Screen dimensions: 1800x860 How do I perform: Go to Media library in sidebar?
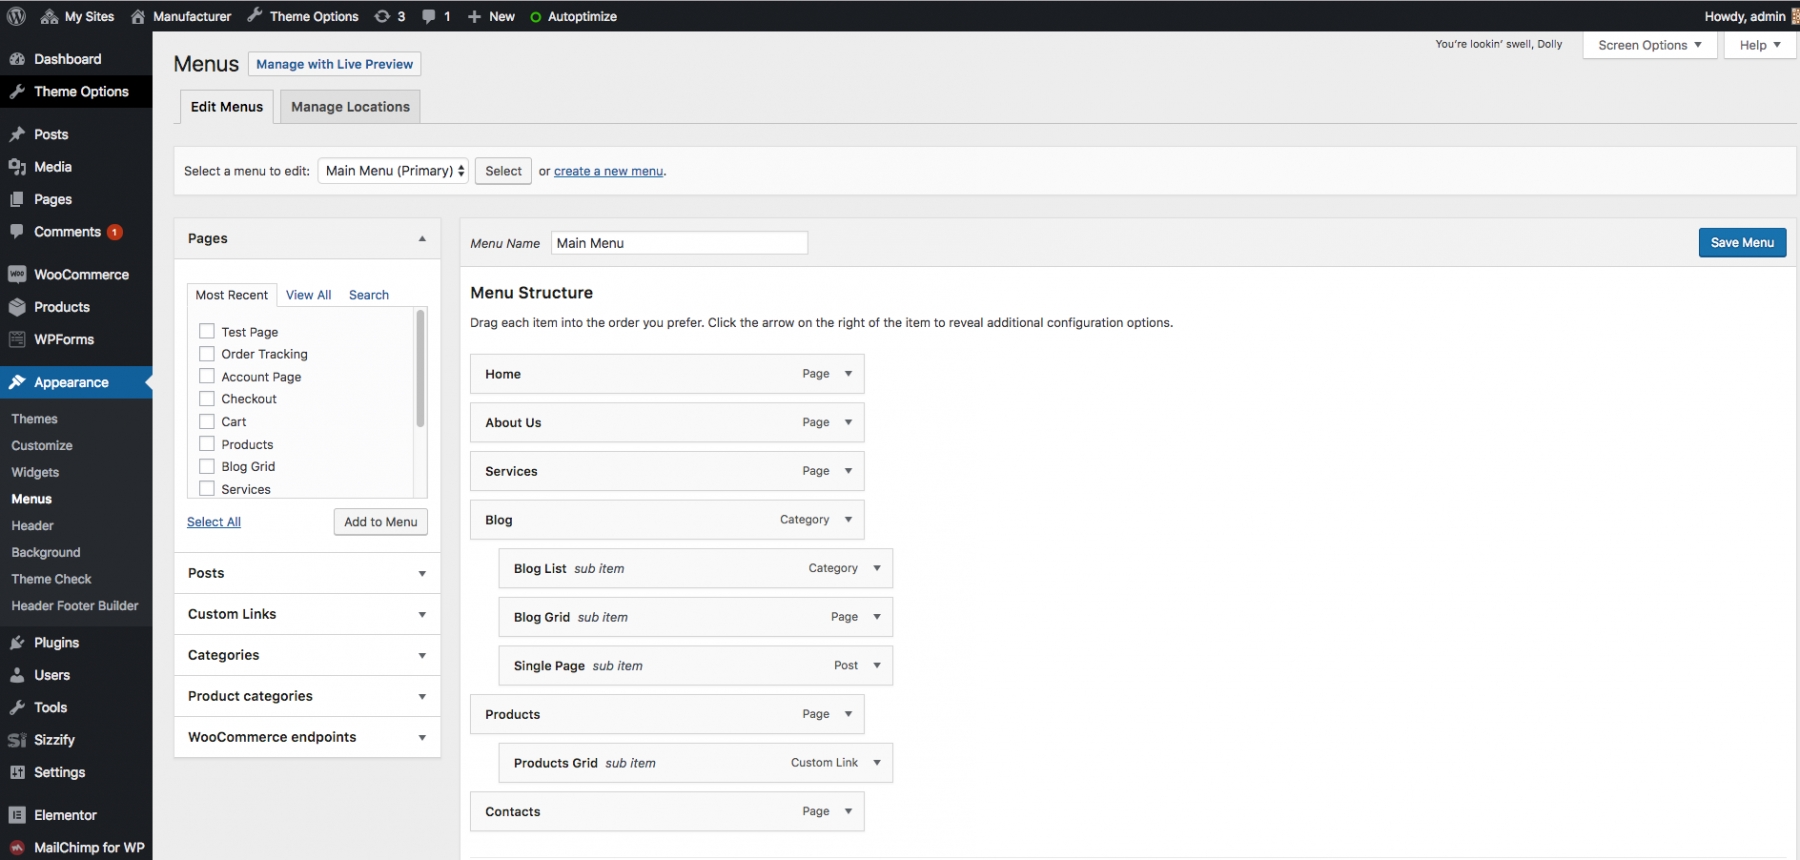[52, 167]
